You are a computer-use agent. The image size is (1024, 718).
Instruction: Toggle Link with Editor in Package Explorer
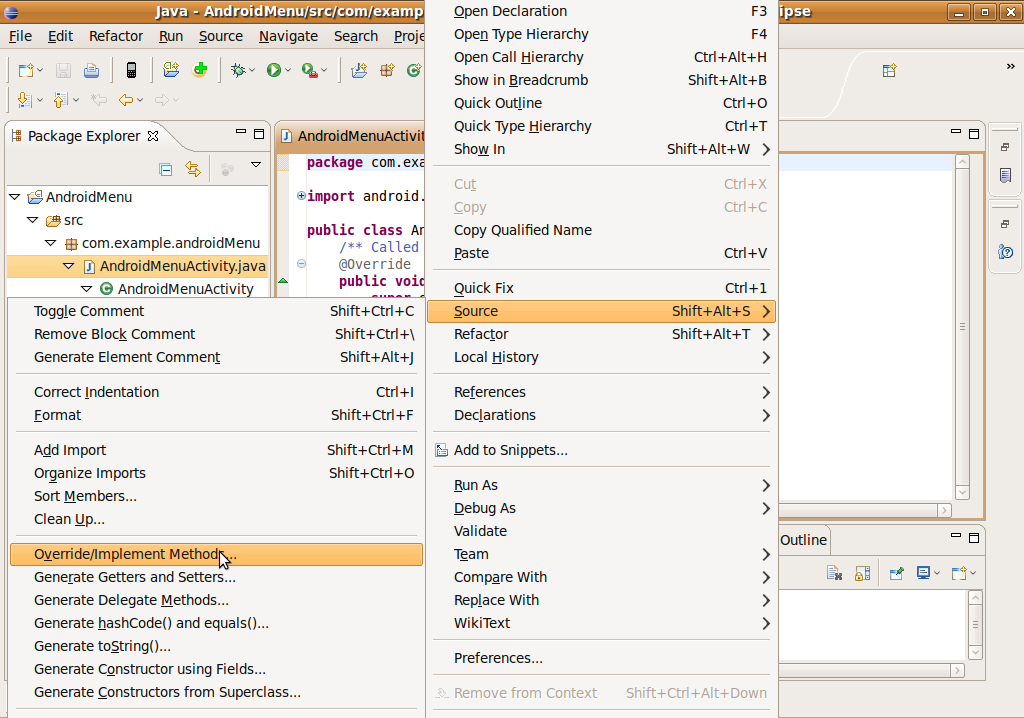pos(193,169)
